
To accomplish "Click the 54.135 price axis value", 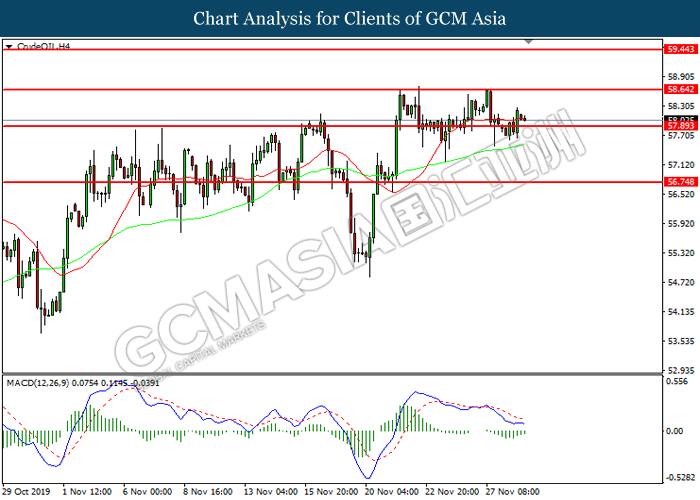I will click(681, 312).
